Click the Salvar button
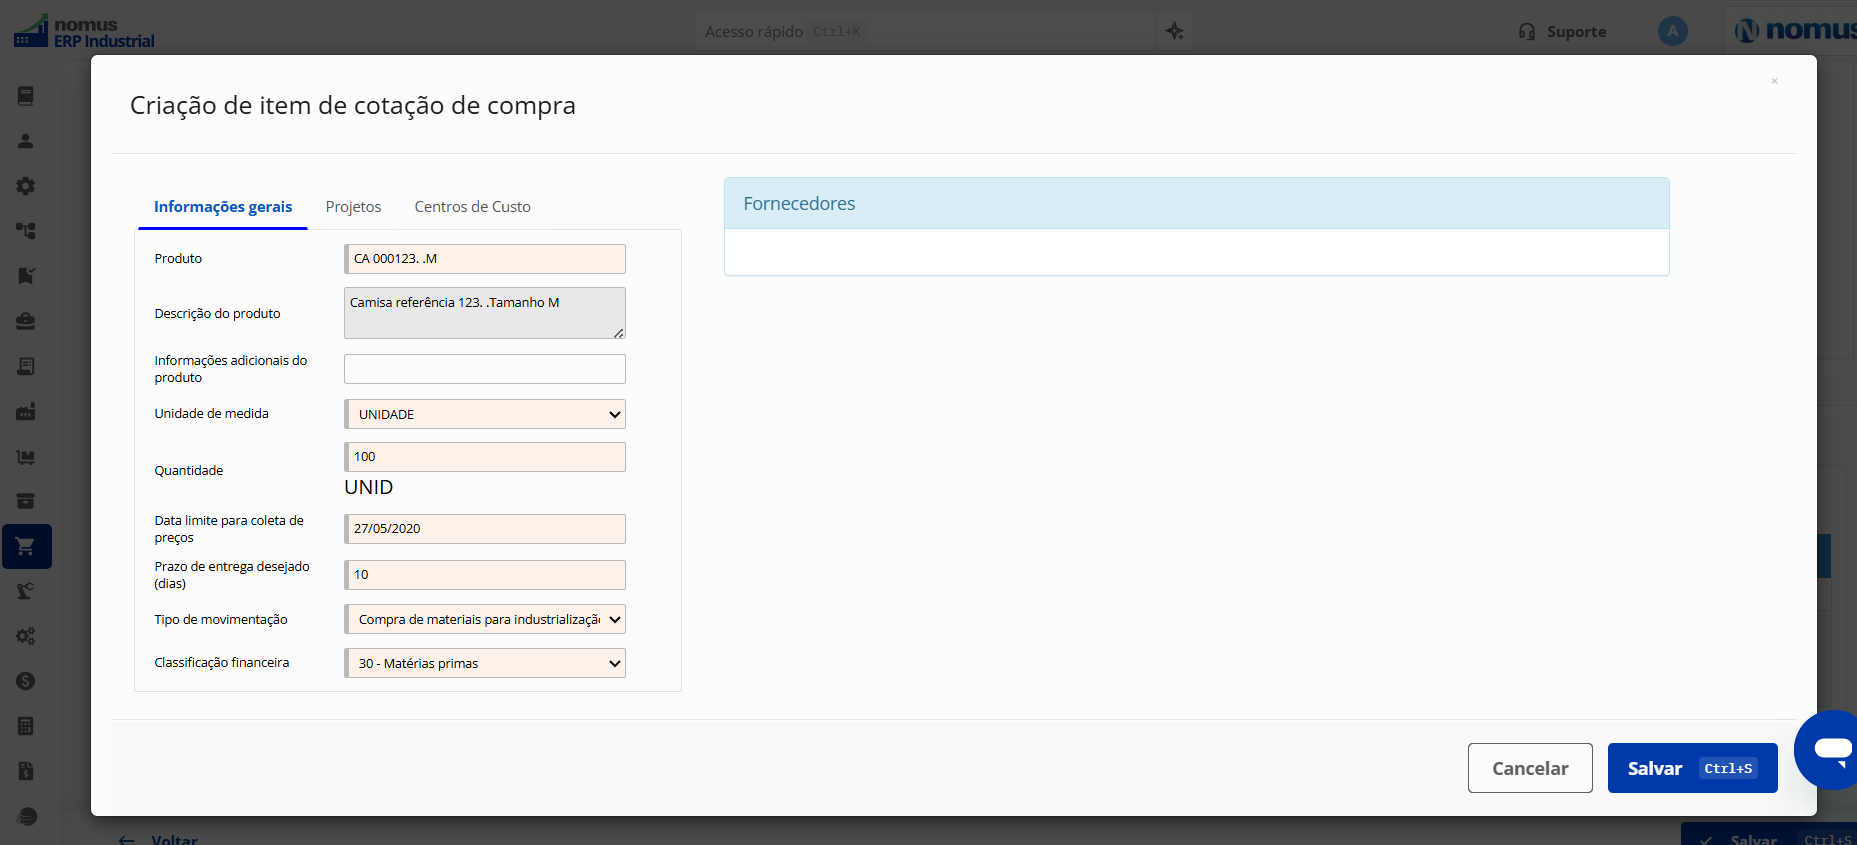Image resolution: width=1857 pixels, height=845 pixels. pyautogui.click(x=1692, y=768)
